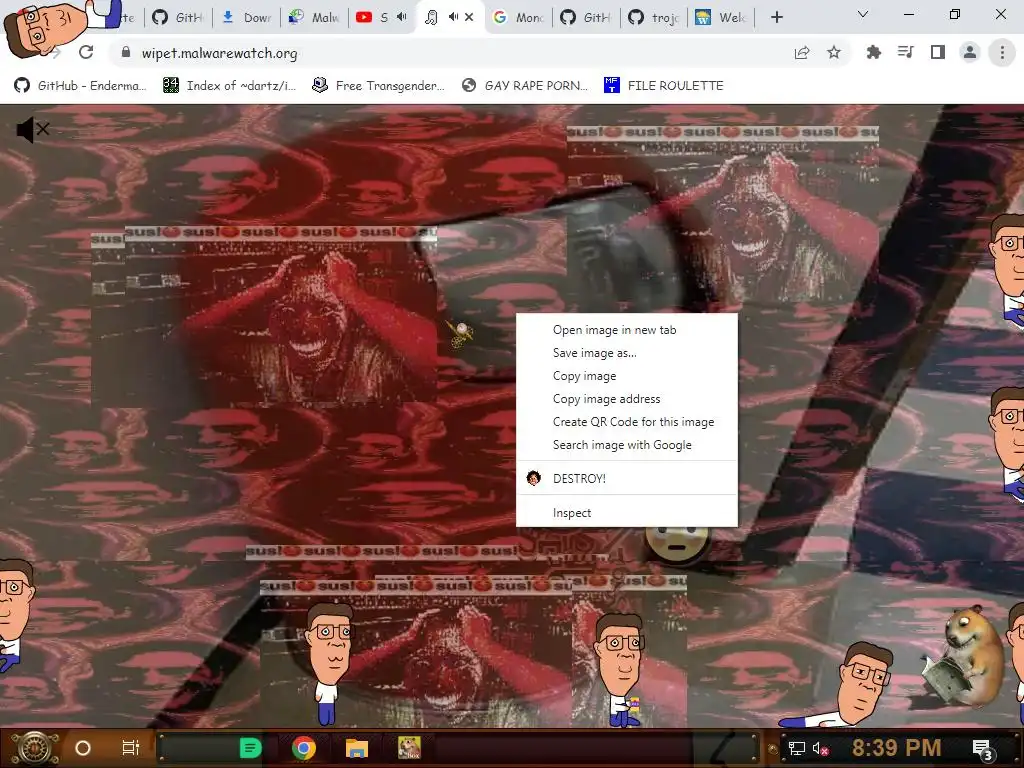Mute the YouTube tab via its speaker icon
The width and height of the screenshot is (1024, 768).
402,17
